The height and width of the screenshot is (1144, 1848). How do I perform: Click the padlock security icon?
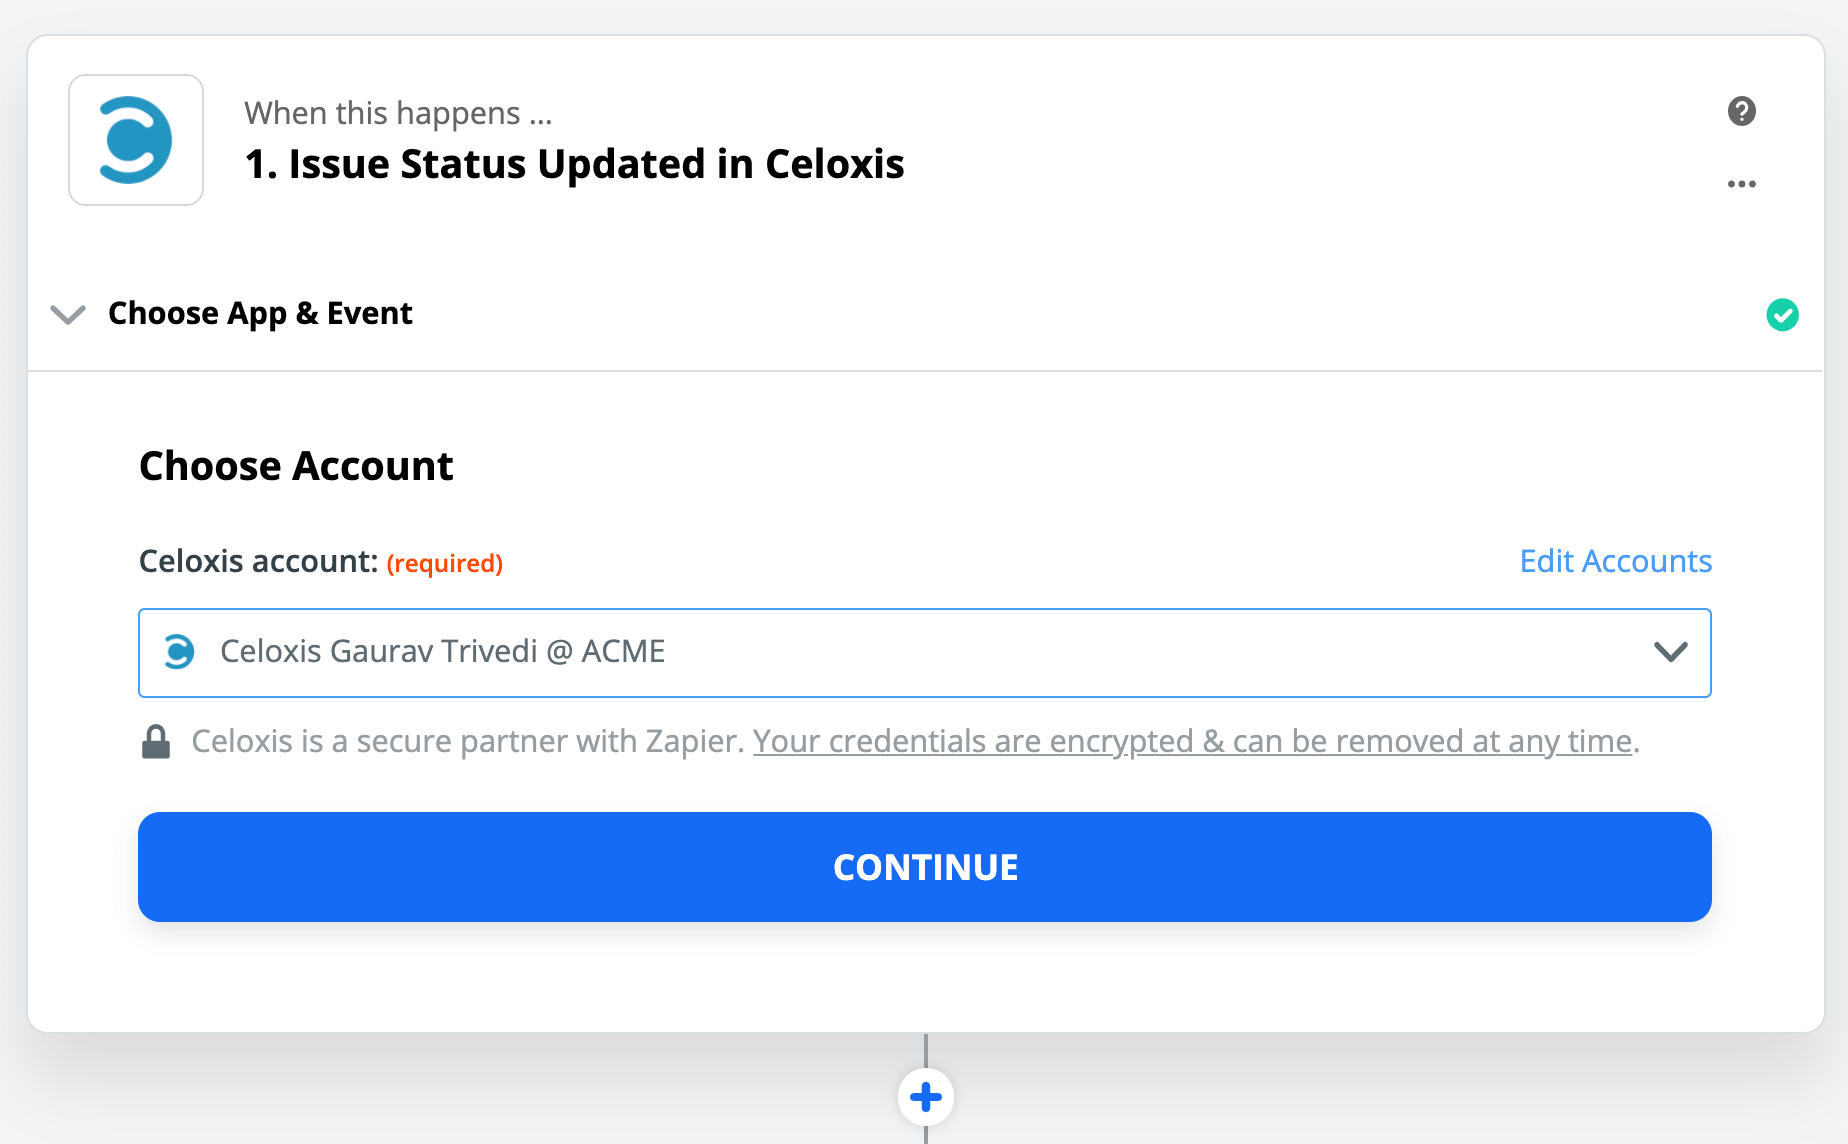156,742
